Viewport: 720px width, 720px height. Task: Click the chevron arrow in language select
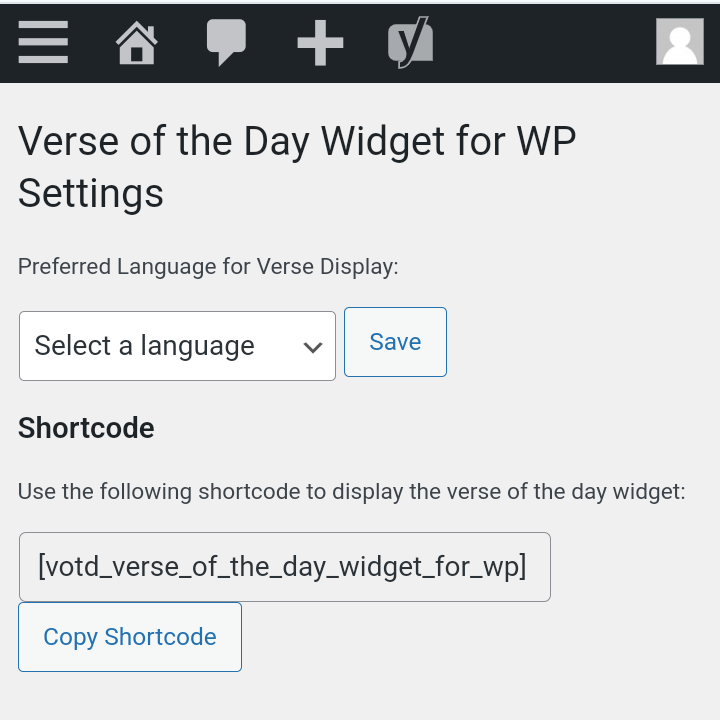pos(313,347)
